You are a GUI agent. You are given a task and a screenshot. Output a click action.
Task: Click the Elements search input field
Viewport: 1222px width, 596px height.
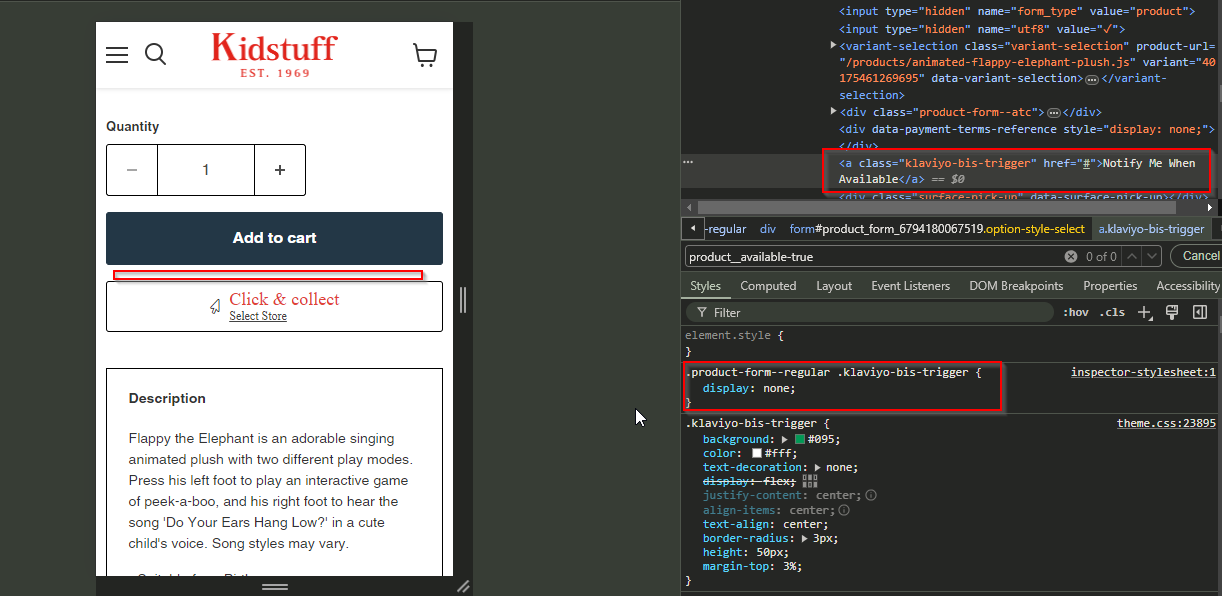coord(875,257)
